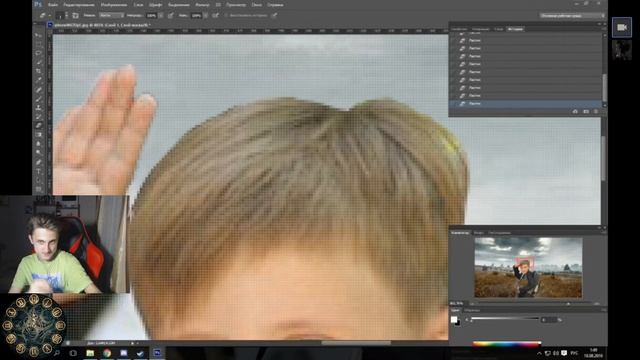This screenshot has width=640, height=360.
Task: Open the Окно menu
Action: [x=256, y=5]
